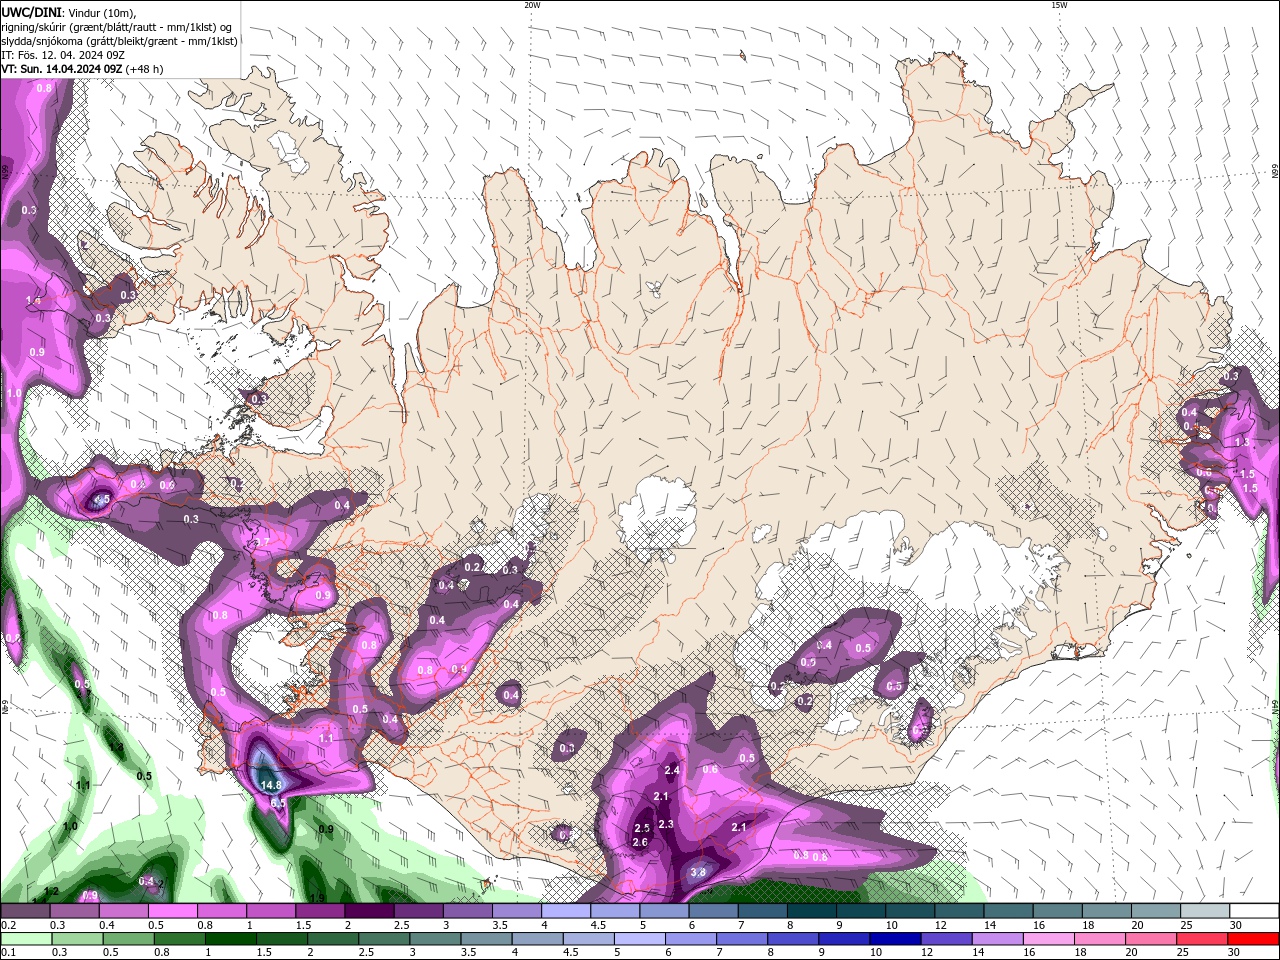The height and width of the screenshot is (960, 1280).
Task: Pick the snow-scale swatch between 1 and 1.5
Action: pyautogui.click(x=270, y=911)
